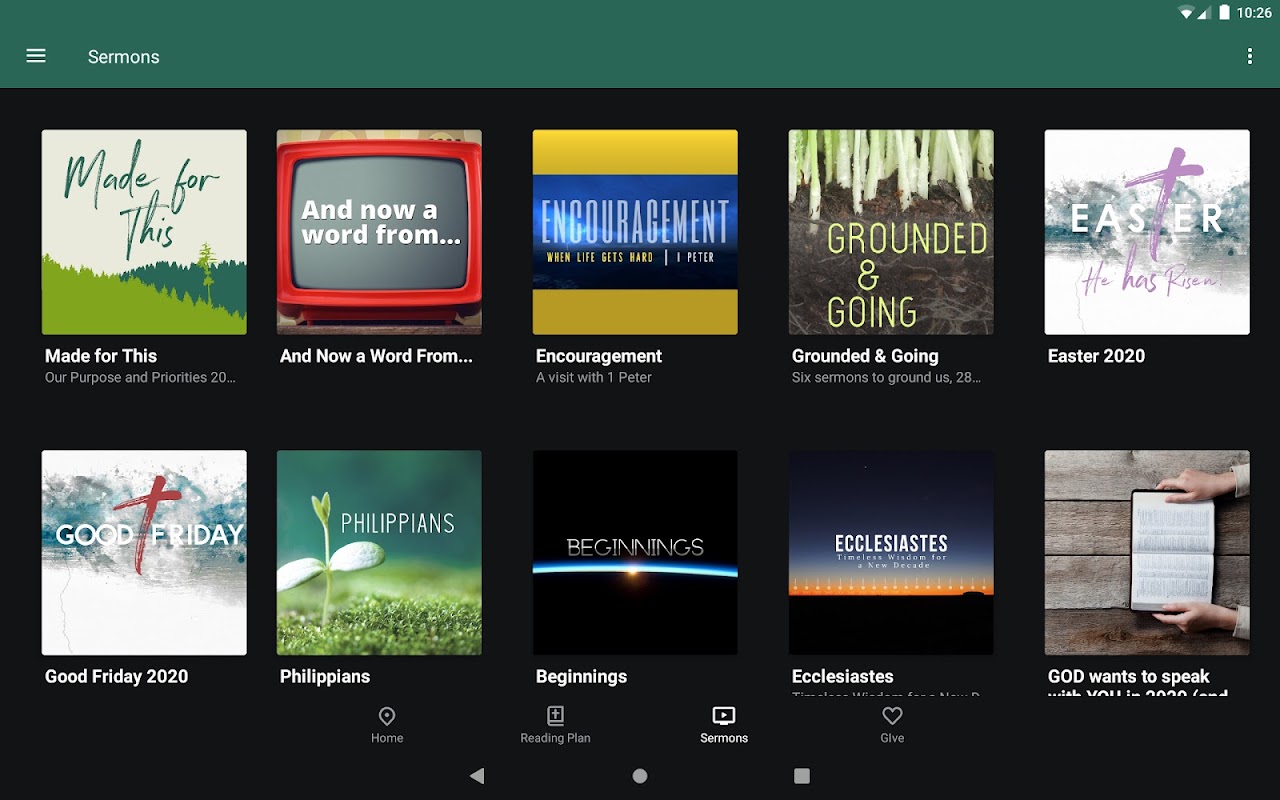This screenshot has width=1280, height=800.
Task: Open the Beginnings sunrise artwork
Action: (635, 553)
